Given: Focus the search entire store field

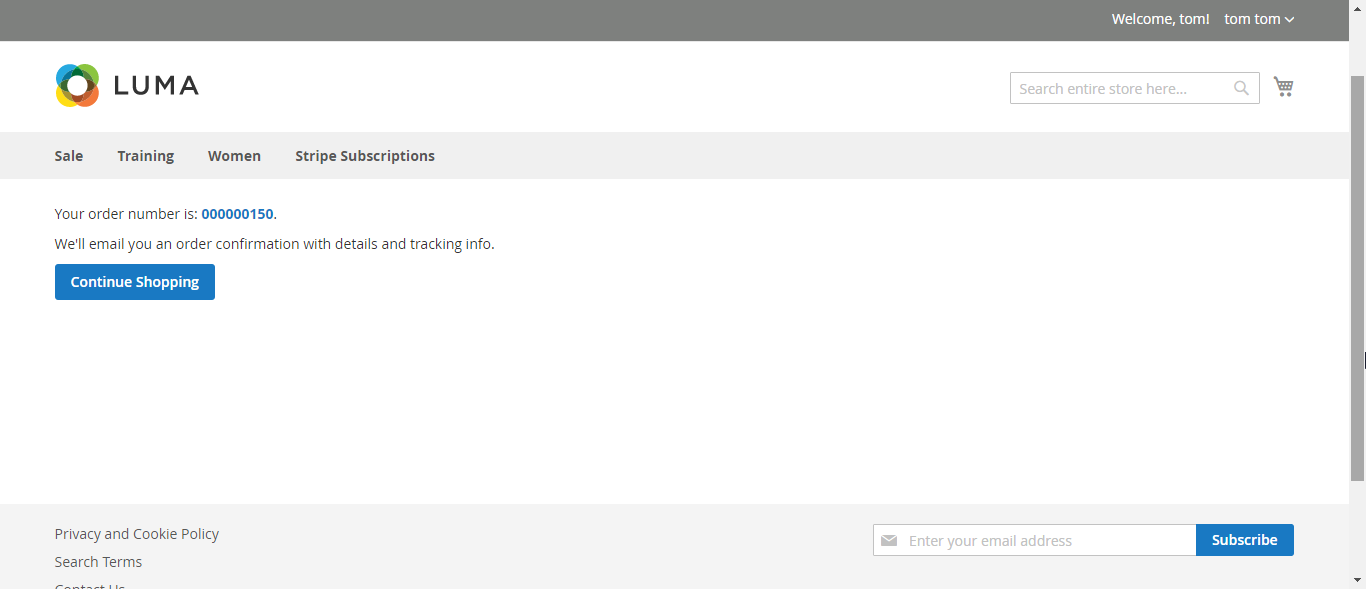Looking at the screenshot, I should pos(1120,88).
